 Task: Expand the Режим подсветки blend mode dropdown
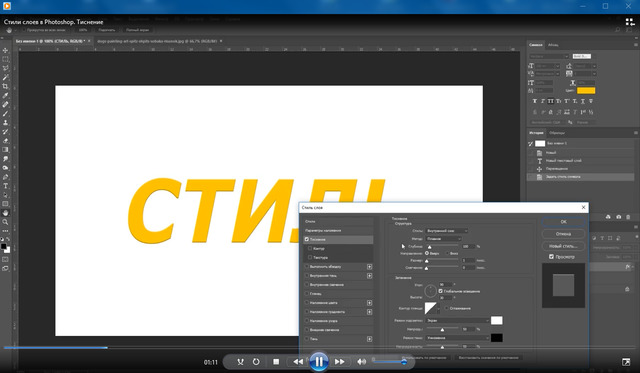[457, 321]
